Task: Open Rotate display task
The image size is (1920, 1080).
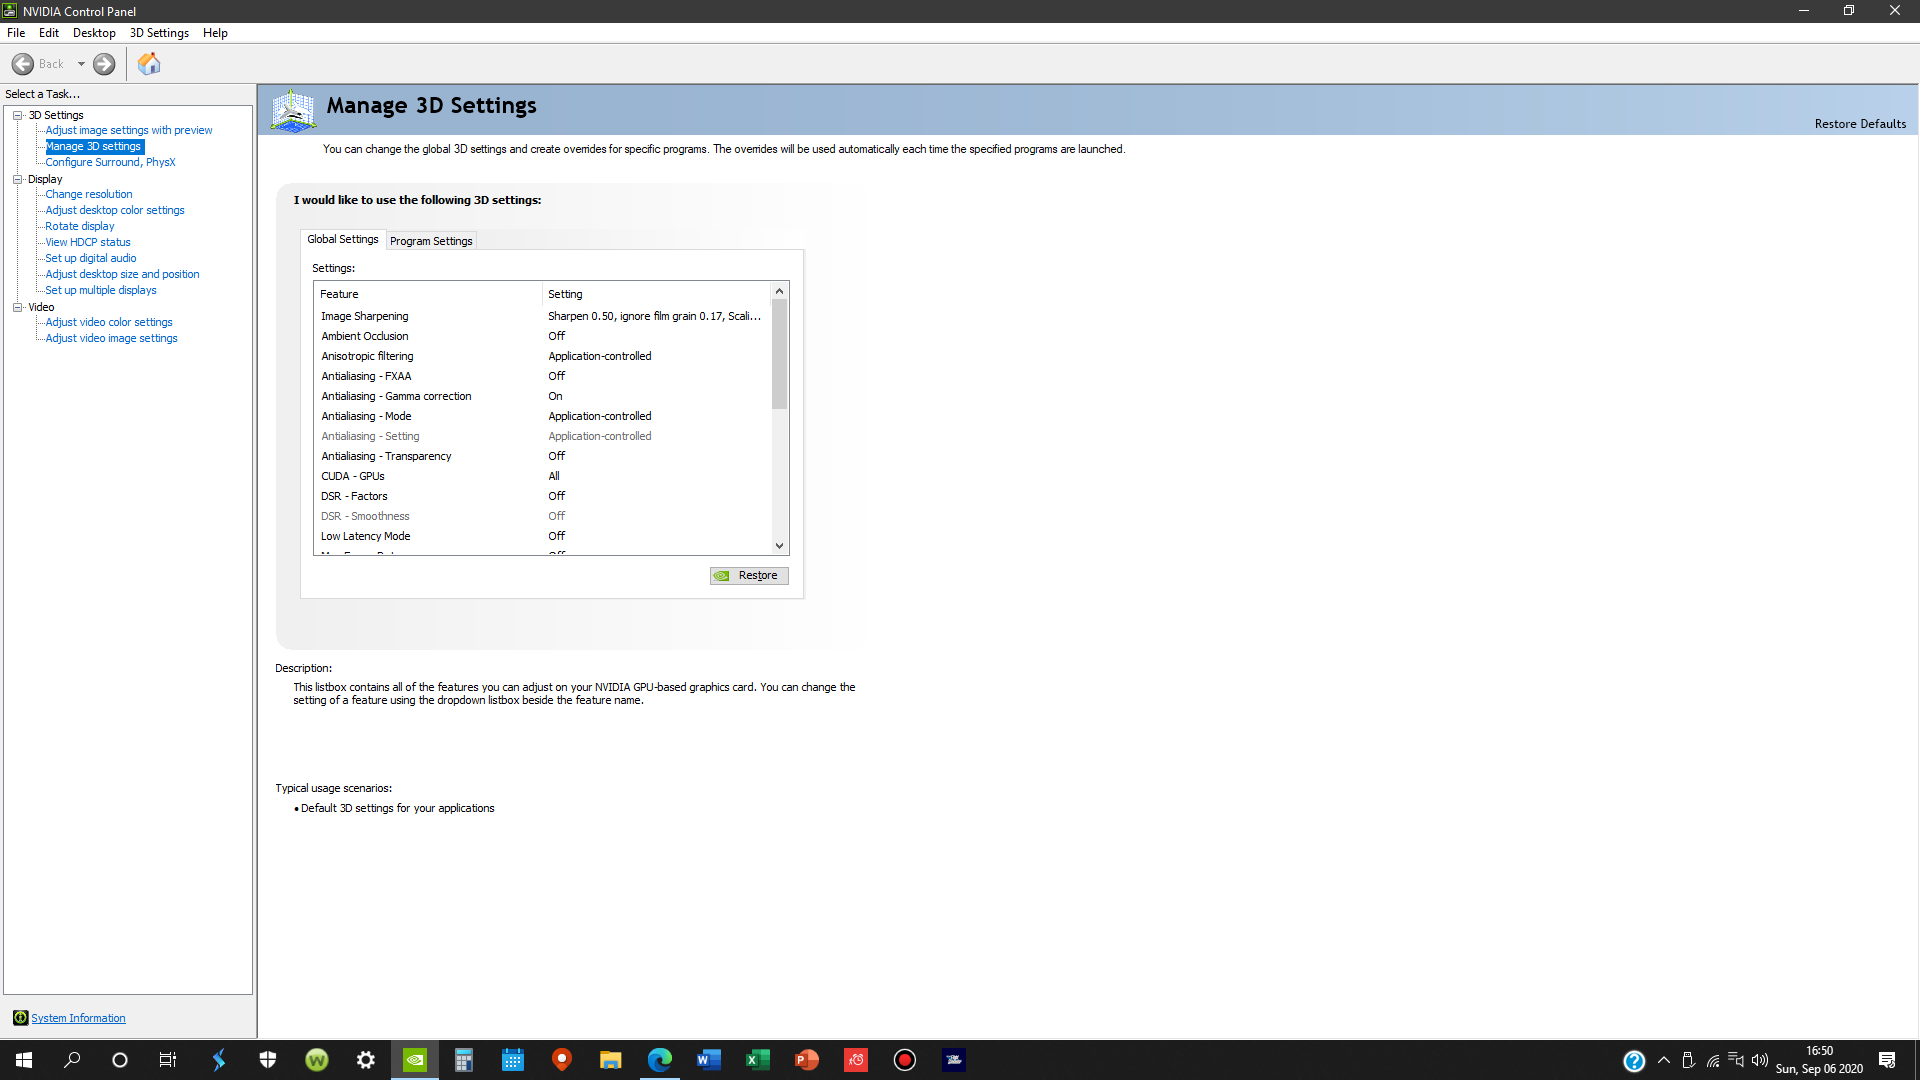Action: (x=80, y=226)
